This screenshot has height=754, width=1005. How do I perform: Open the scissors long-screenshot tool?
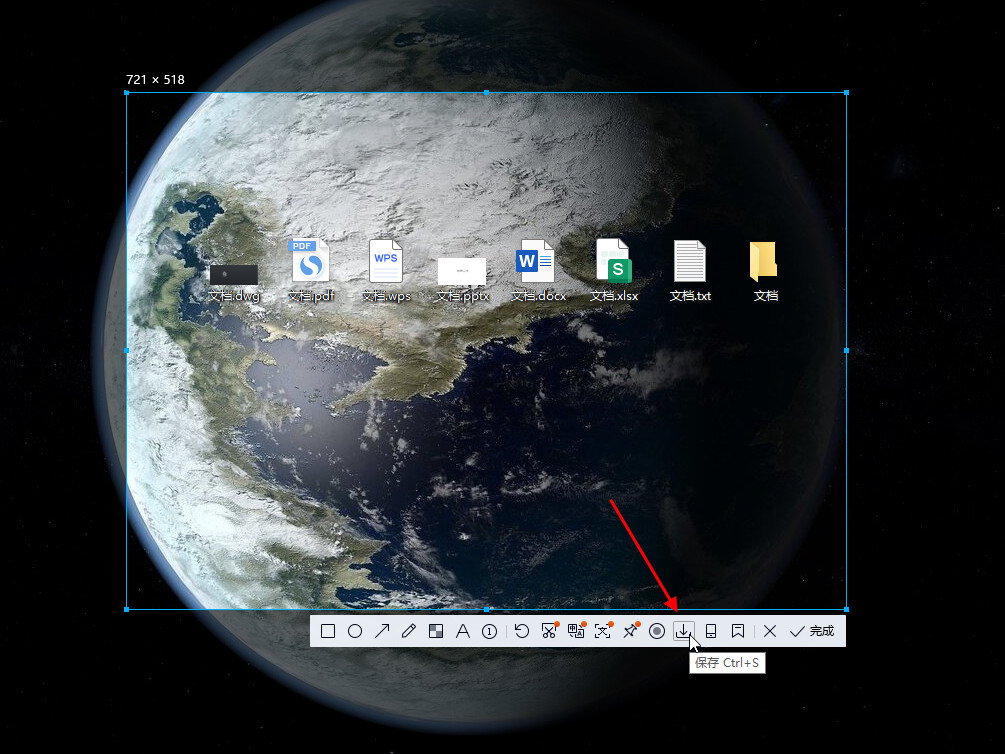pyautogui.click(x=549, y=630)
